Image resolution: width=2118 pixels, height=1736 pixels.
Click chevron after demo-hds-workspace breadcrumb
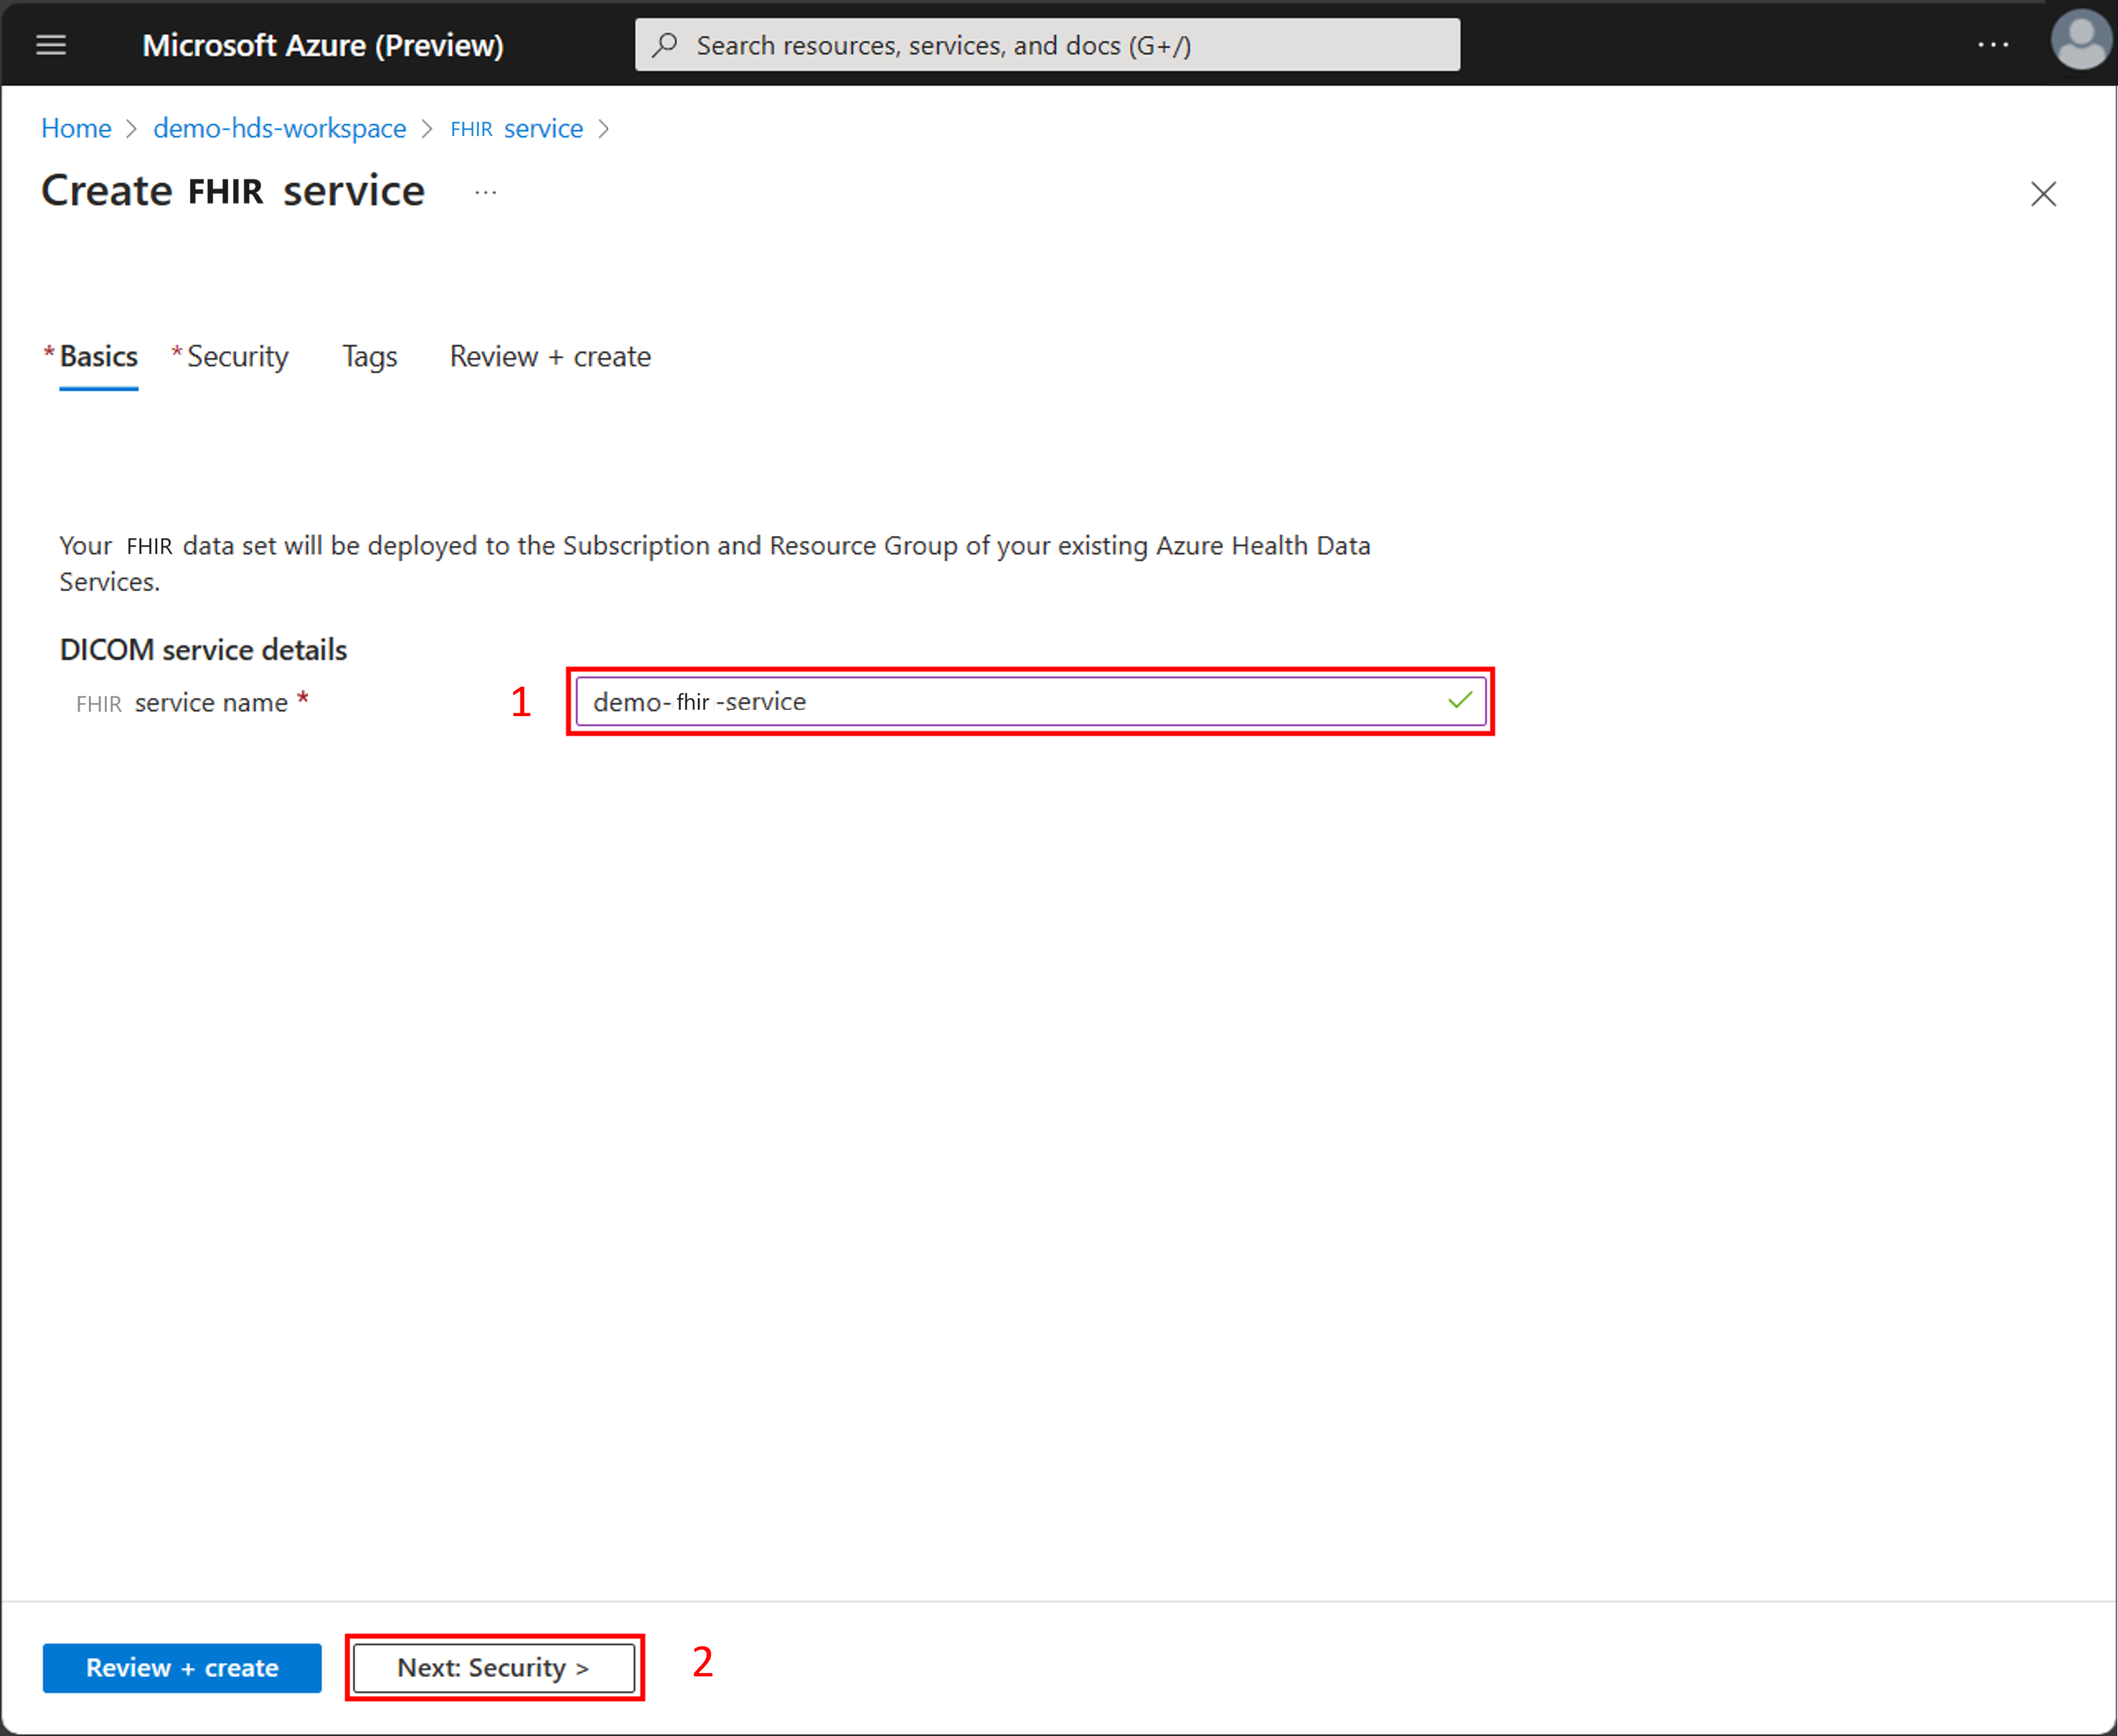(428, 129)
